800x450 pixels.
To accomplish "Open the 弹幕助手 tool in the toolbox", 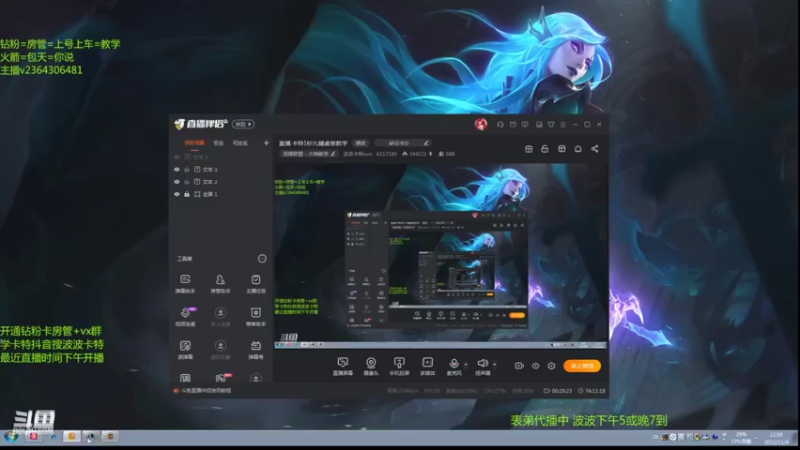I will [x=185, y=283].
